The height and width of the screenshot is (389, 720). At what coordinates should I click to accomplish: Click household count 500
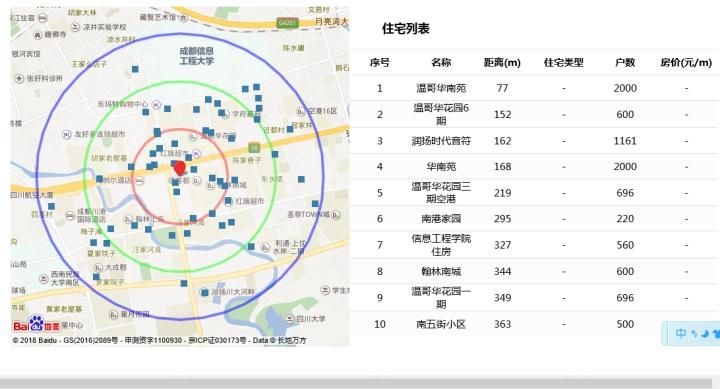625,324
